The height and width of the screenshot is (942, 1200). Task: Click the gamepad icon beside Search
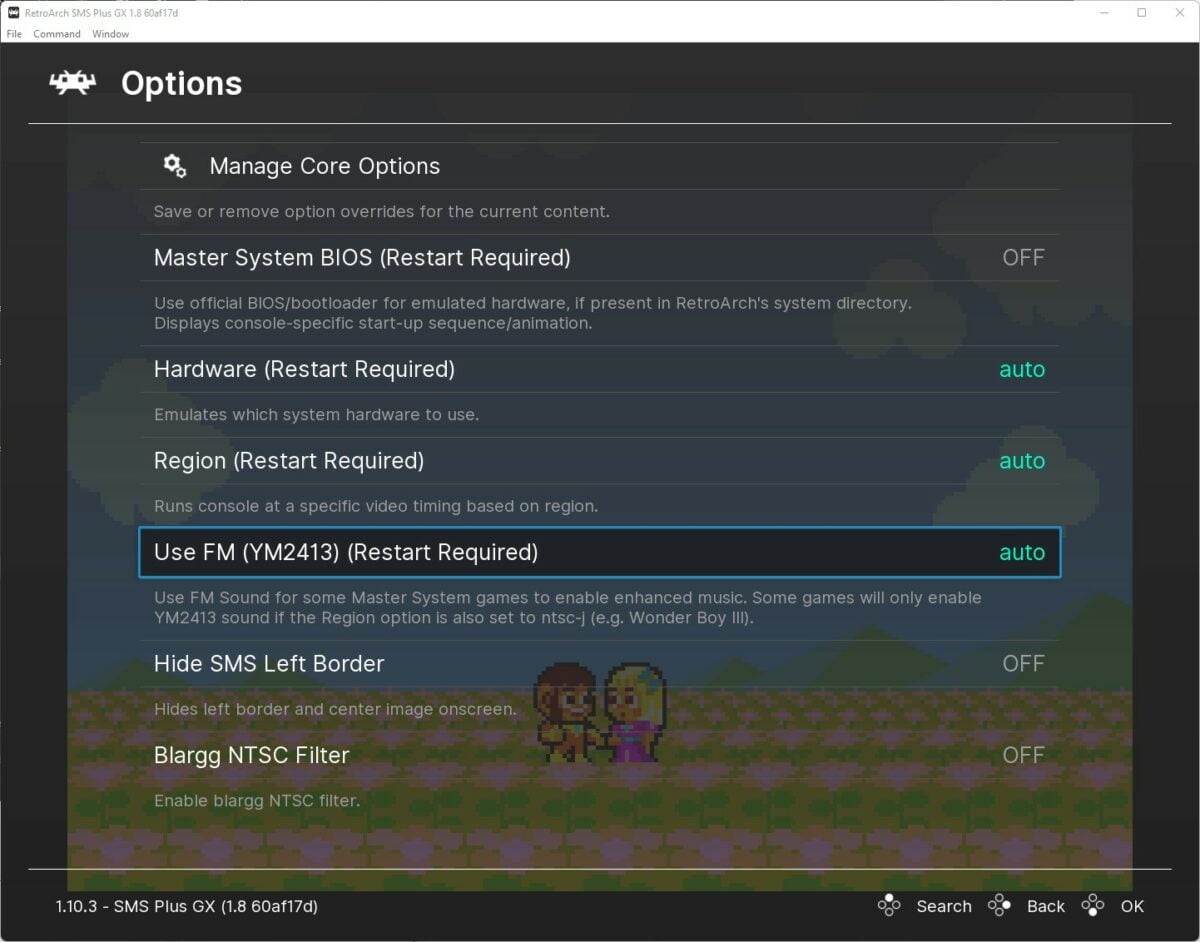890,906
